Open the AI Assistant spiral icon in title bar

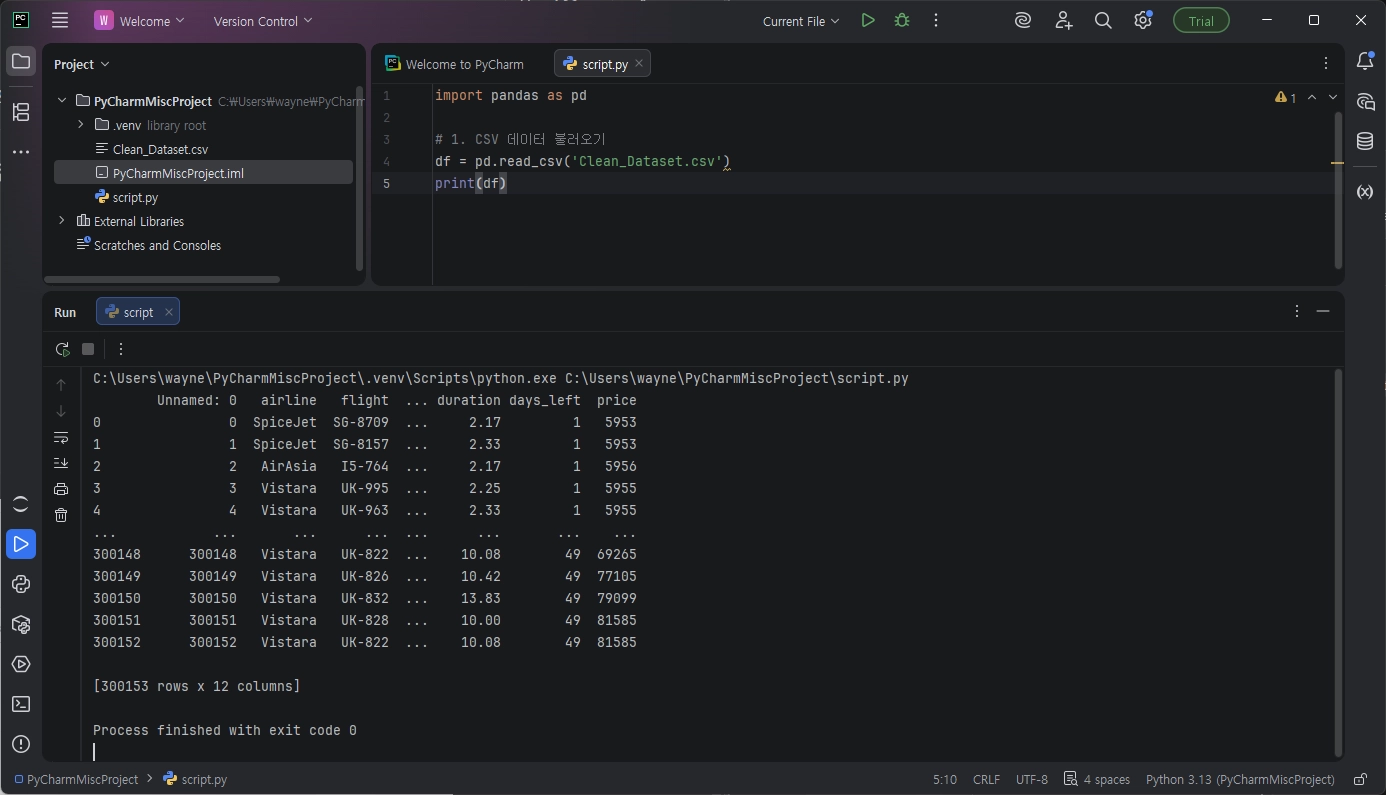pos(1022,20)
